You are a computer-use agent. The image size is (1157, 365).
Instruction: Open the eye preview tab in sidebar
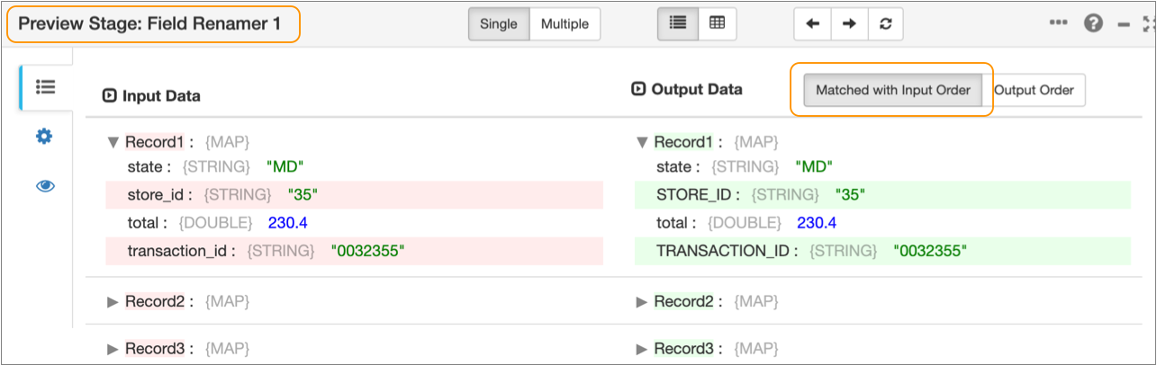point(45,186)
